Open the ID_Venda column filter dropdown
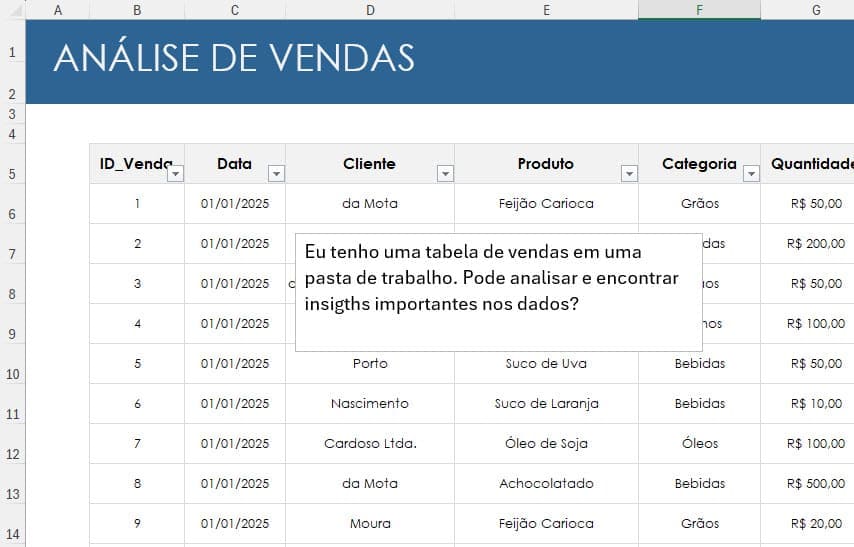The image size is (854, 547). click(x=175, y=174)
